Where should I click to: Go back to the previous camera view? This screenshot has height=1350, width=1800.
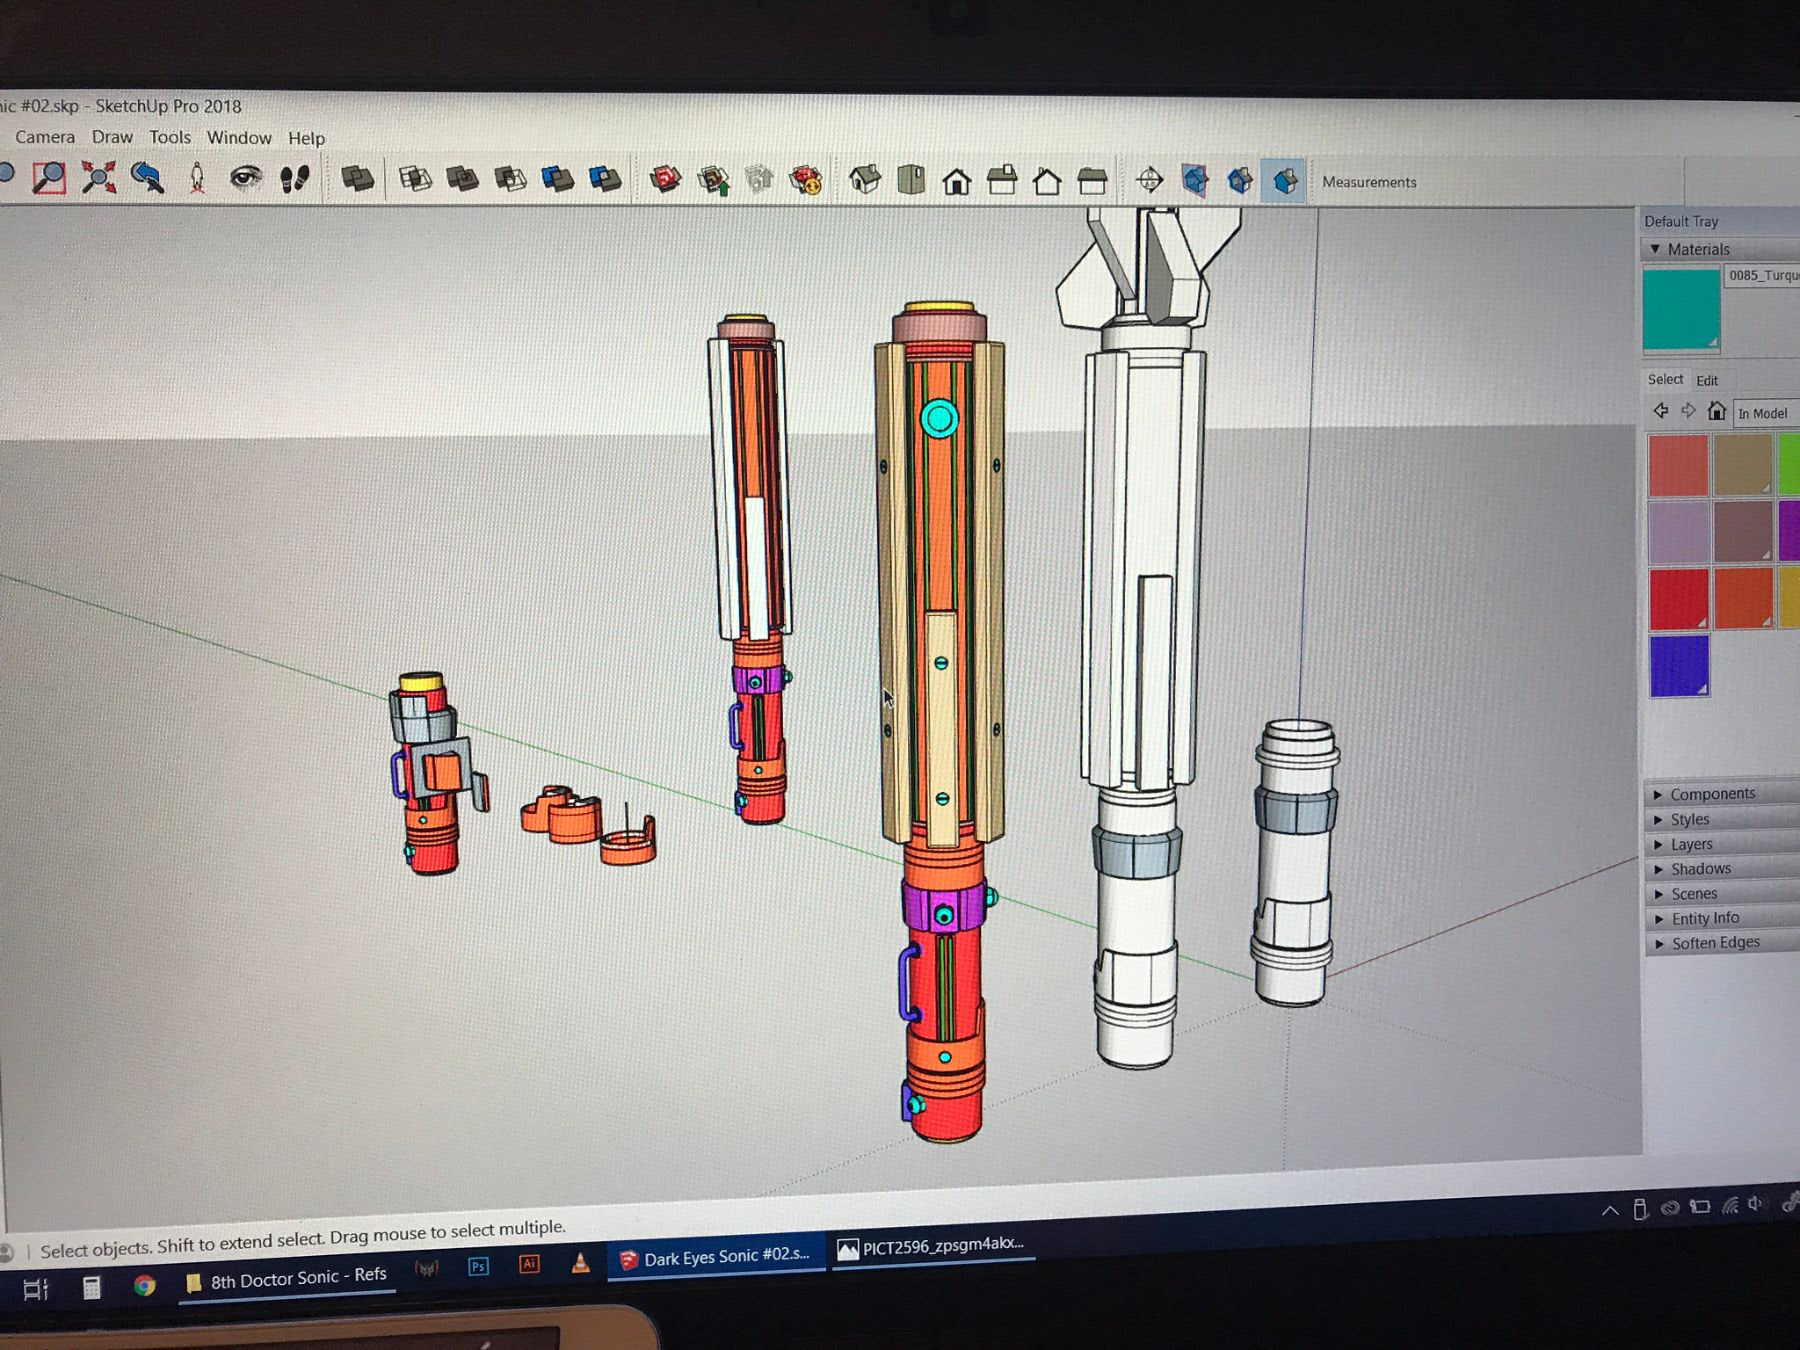[x=147, y=178]
